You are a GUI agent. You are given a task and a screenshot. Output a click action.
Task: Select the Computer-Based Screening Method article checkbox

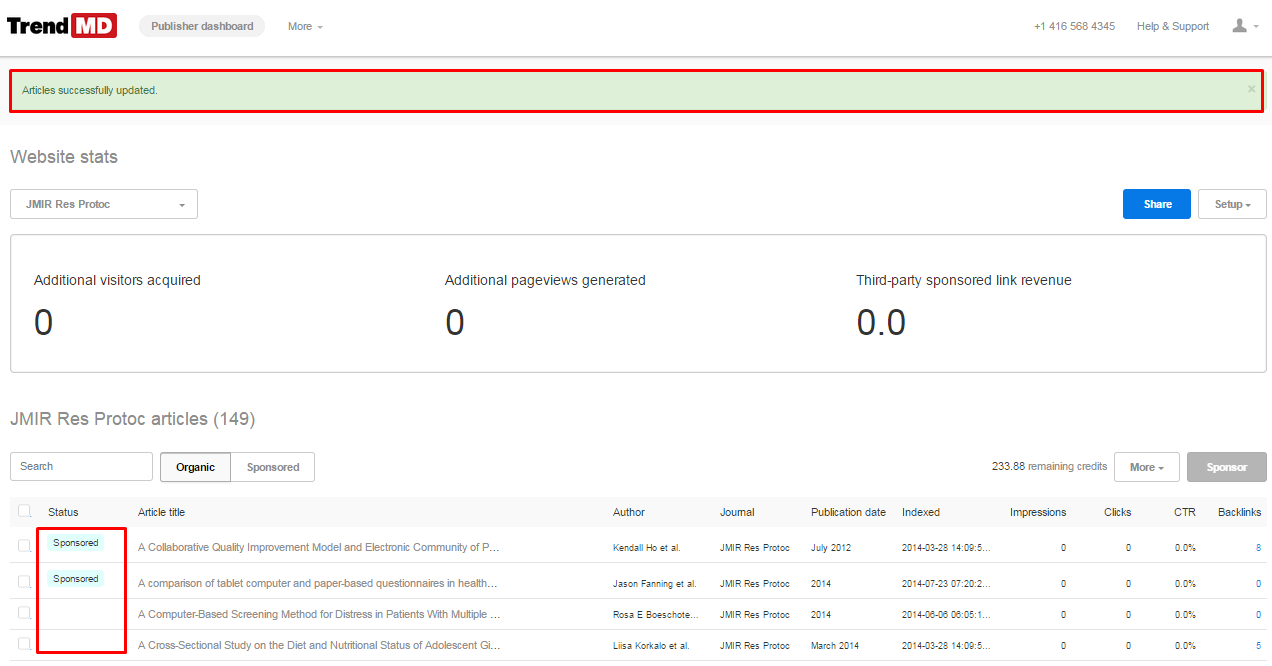(24, 613)
